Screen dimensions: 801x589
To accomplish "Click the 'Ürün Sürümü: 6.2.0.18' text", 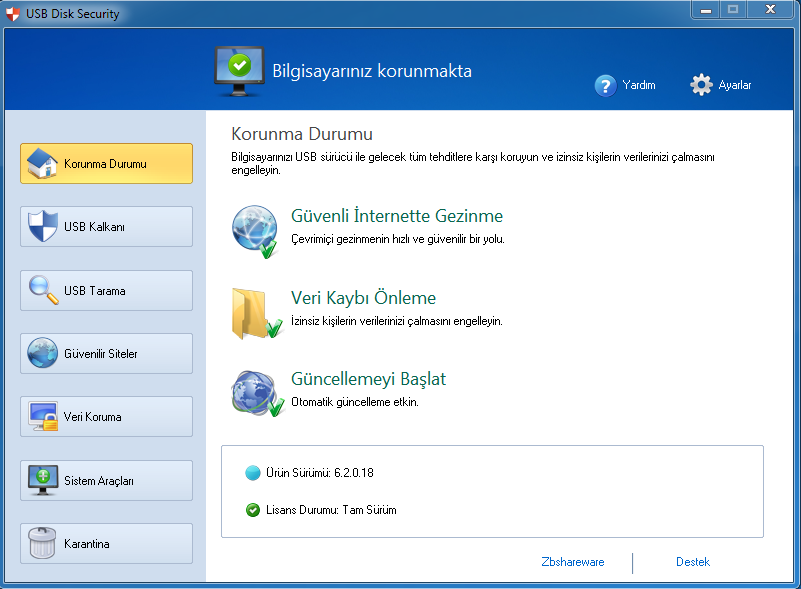I will [320, 473].
